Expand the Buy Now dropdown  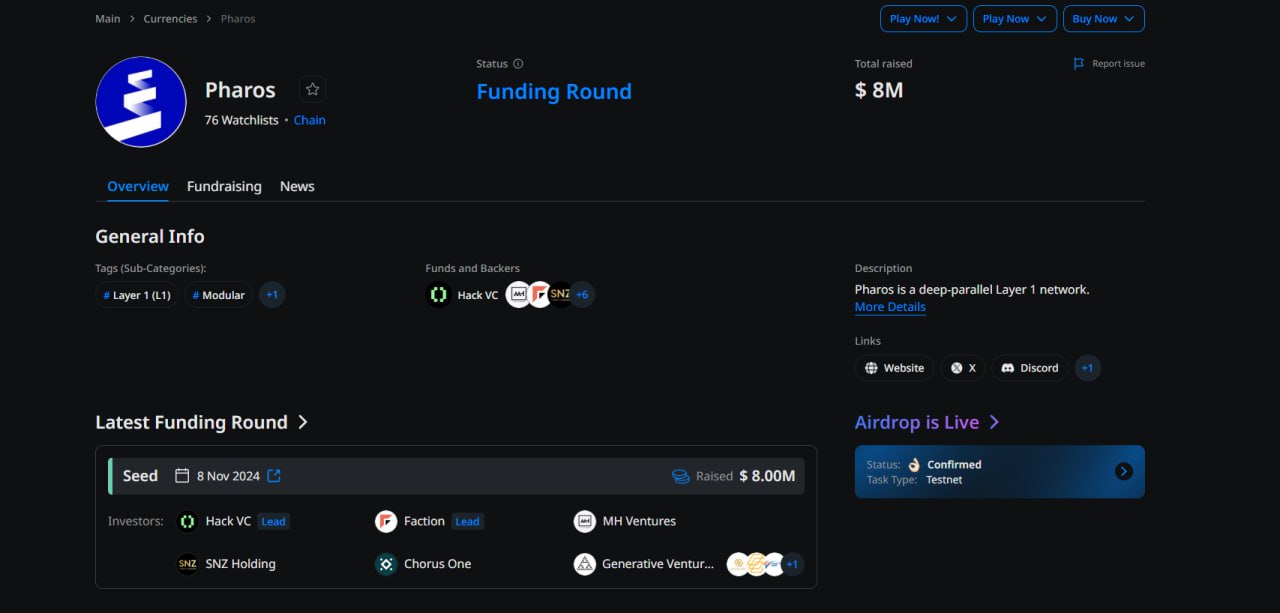1104,19
